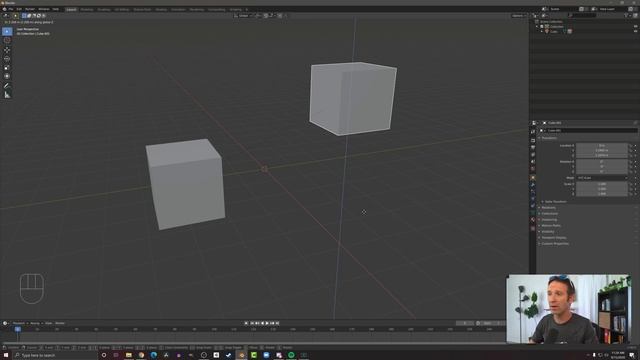640x360 pixels.
Task: Open the Texture properties tab
Action: point(533,229)
